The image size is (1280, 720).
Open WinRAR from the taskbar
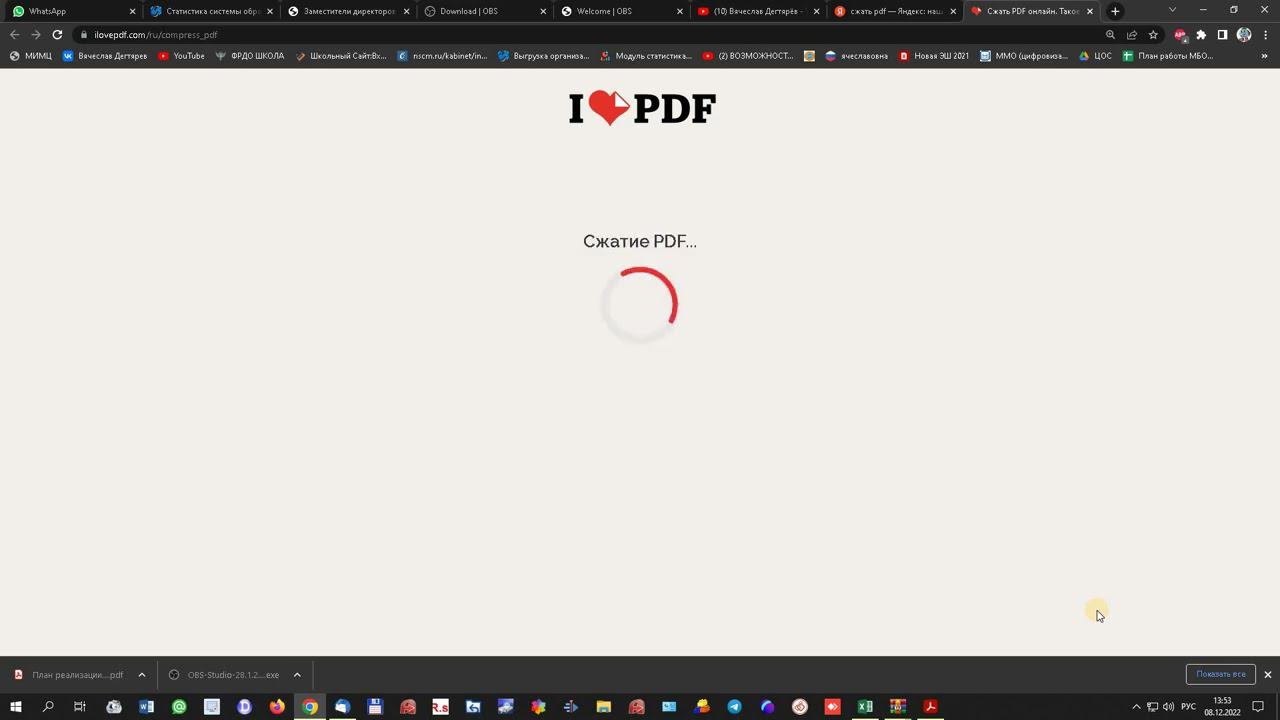898,707
